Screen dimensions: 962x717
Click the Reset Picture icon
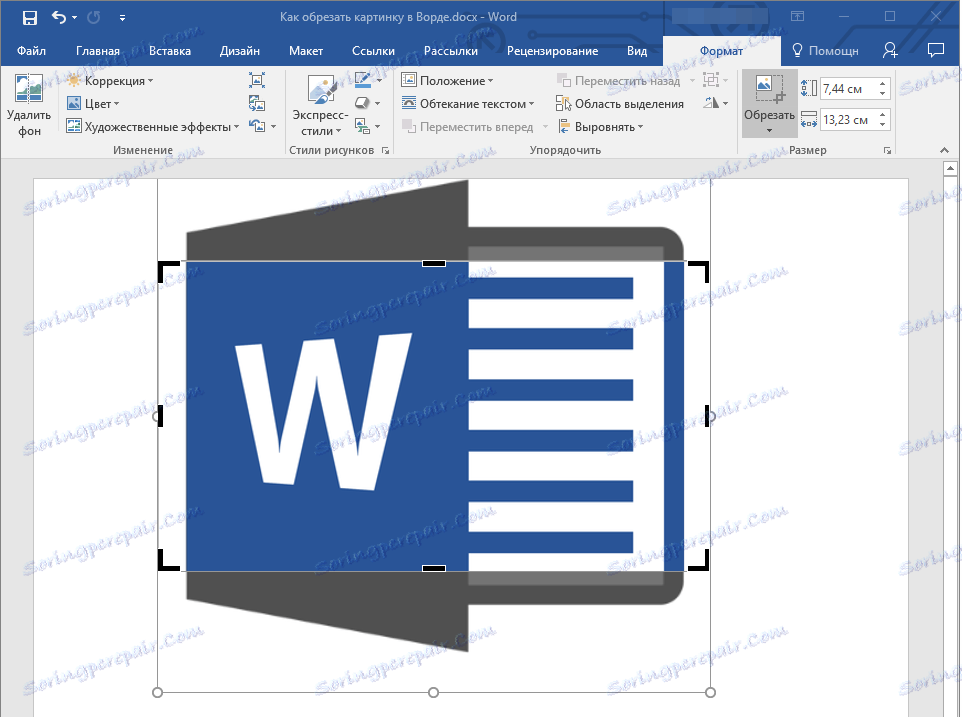point(256,126)
